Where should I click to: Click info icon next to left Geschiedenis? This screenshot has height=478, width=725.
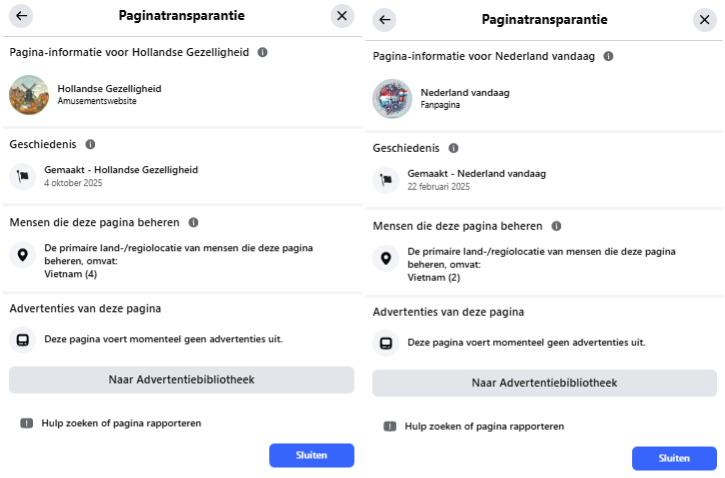click(x=90, y=144)
